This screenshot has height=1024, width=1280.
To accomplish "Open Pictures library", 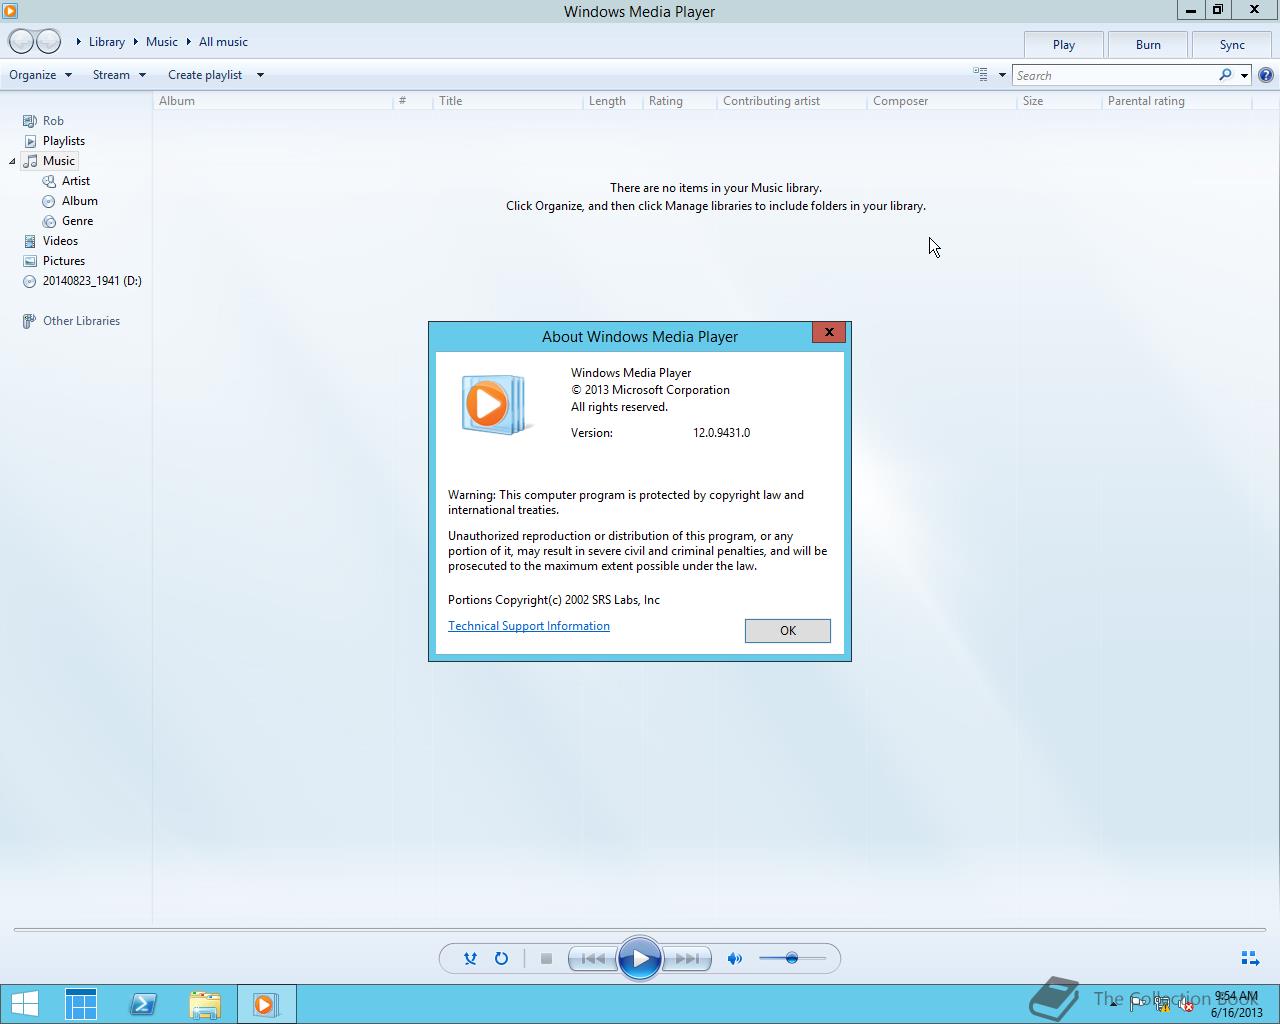I will 63,261.
